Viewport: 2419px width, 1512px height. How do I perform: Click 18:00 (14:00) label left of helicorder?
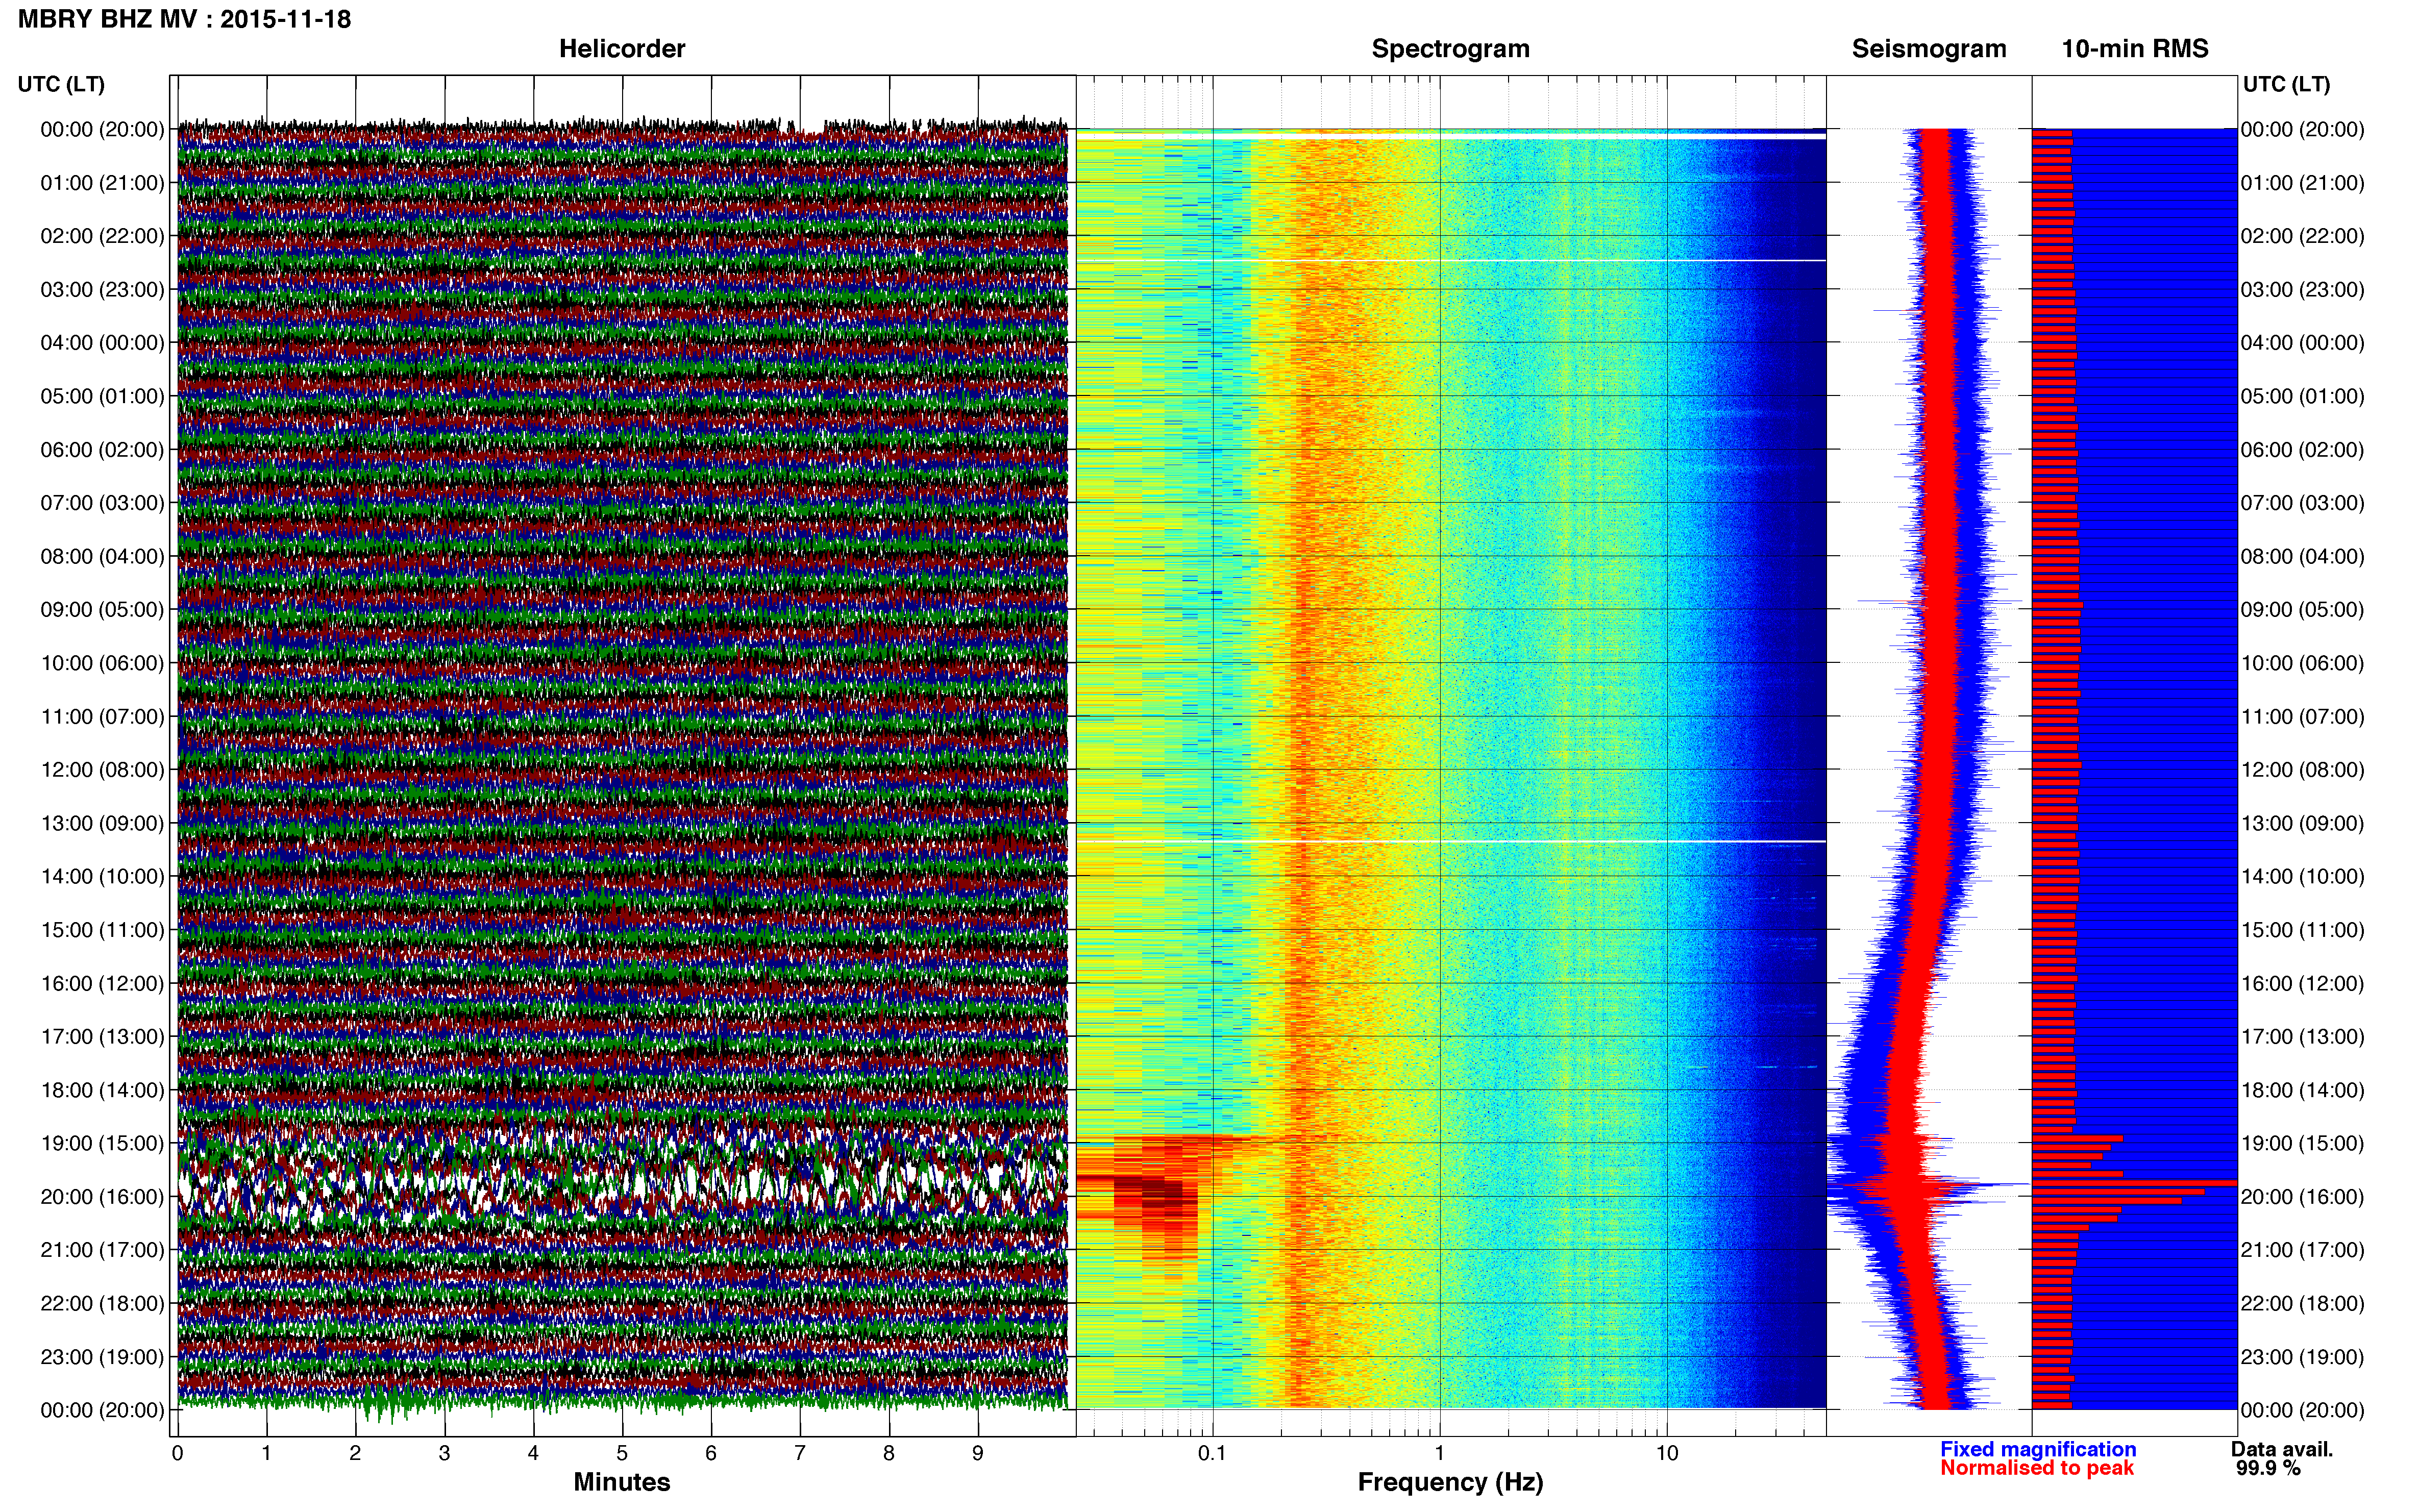pyautogui.click(x=102, y=1090)
